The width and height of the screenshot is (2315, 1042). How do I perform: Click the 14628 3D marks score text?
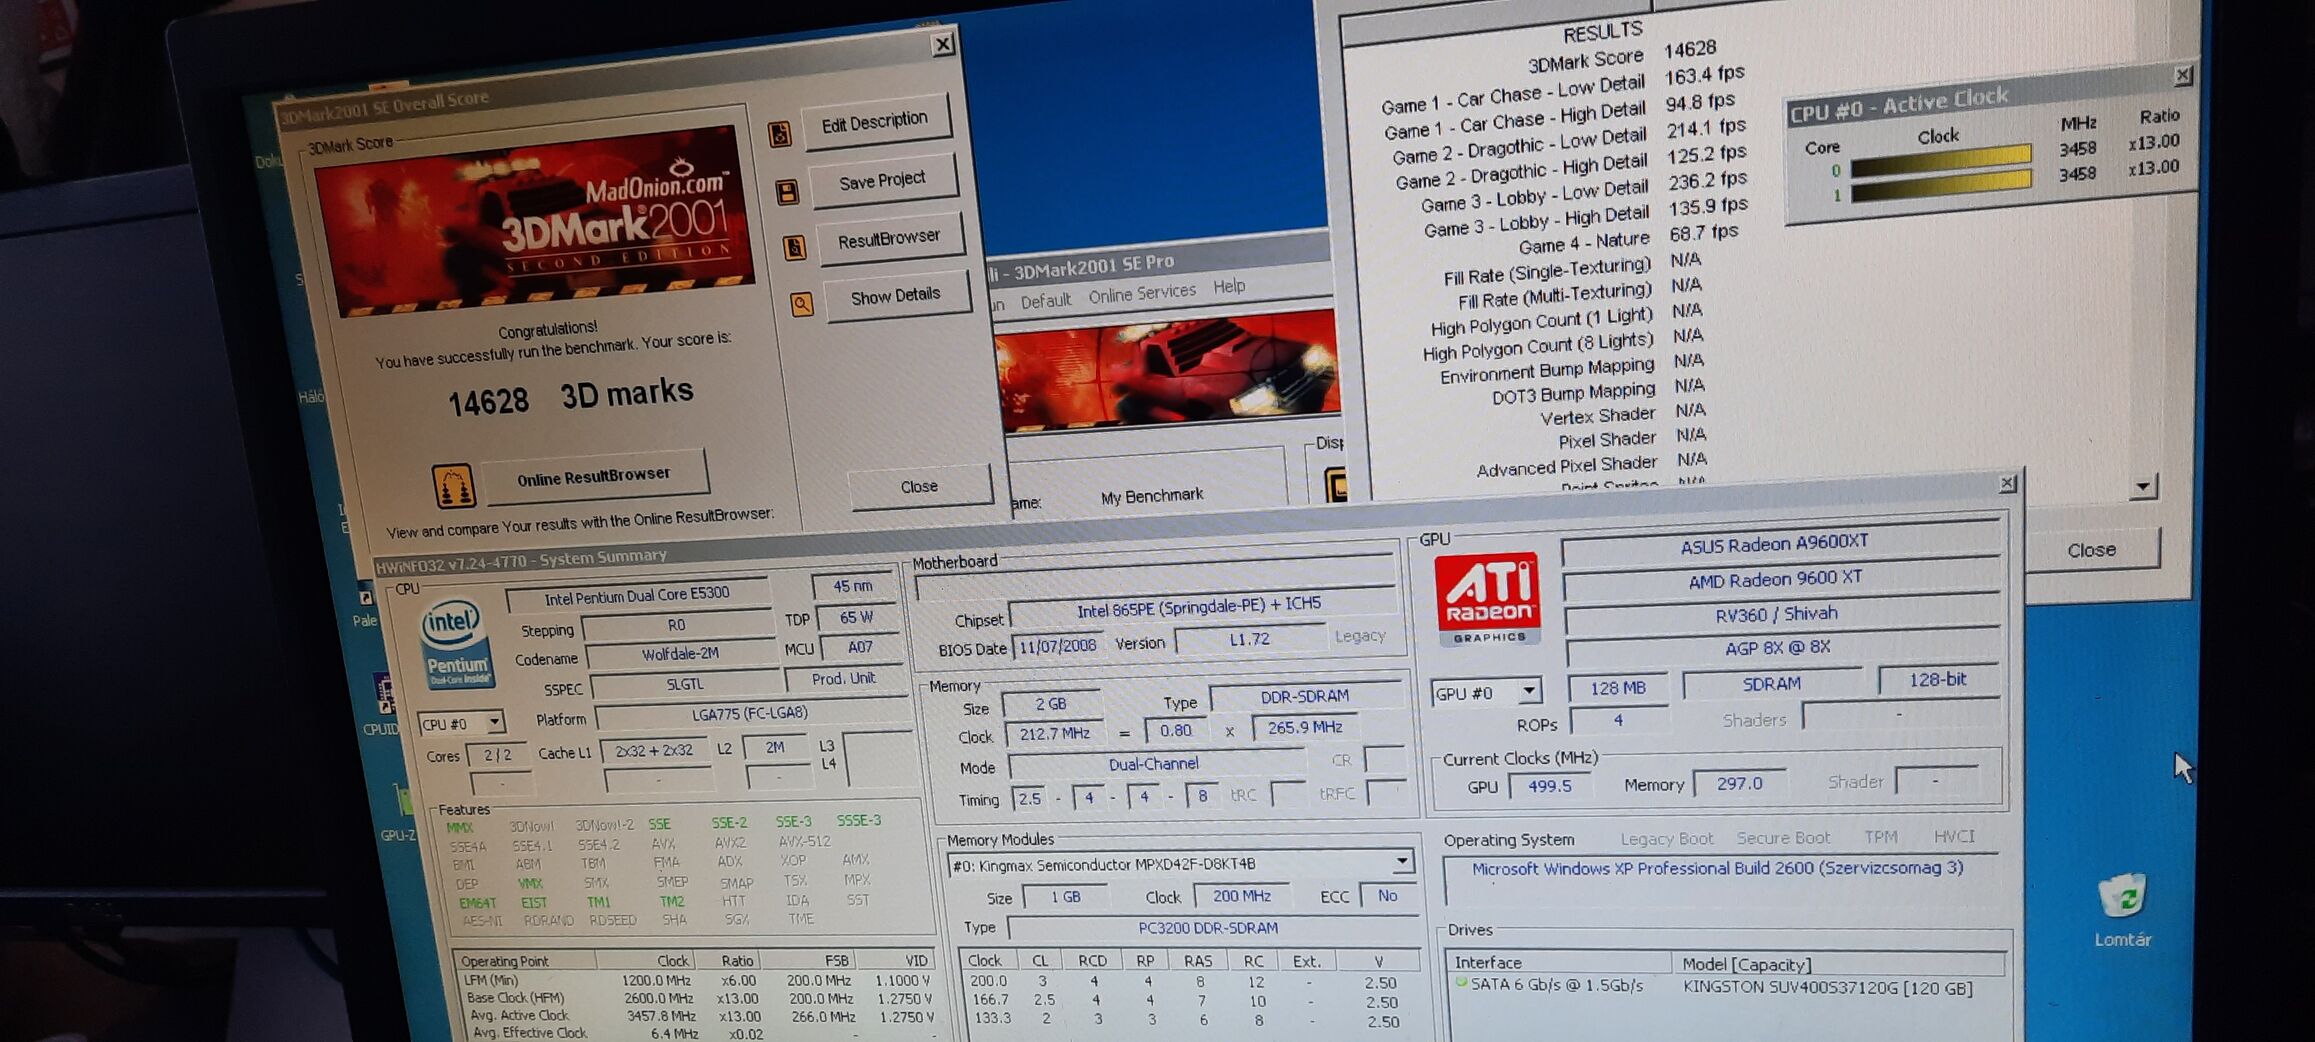click(570, 396)
